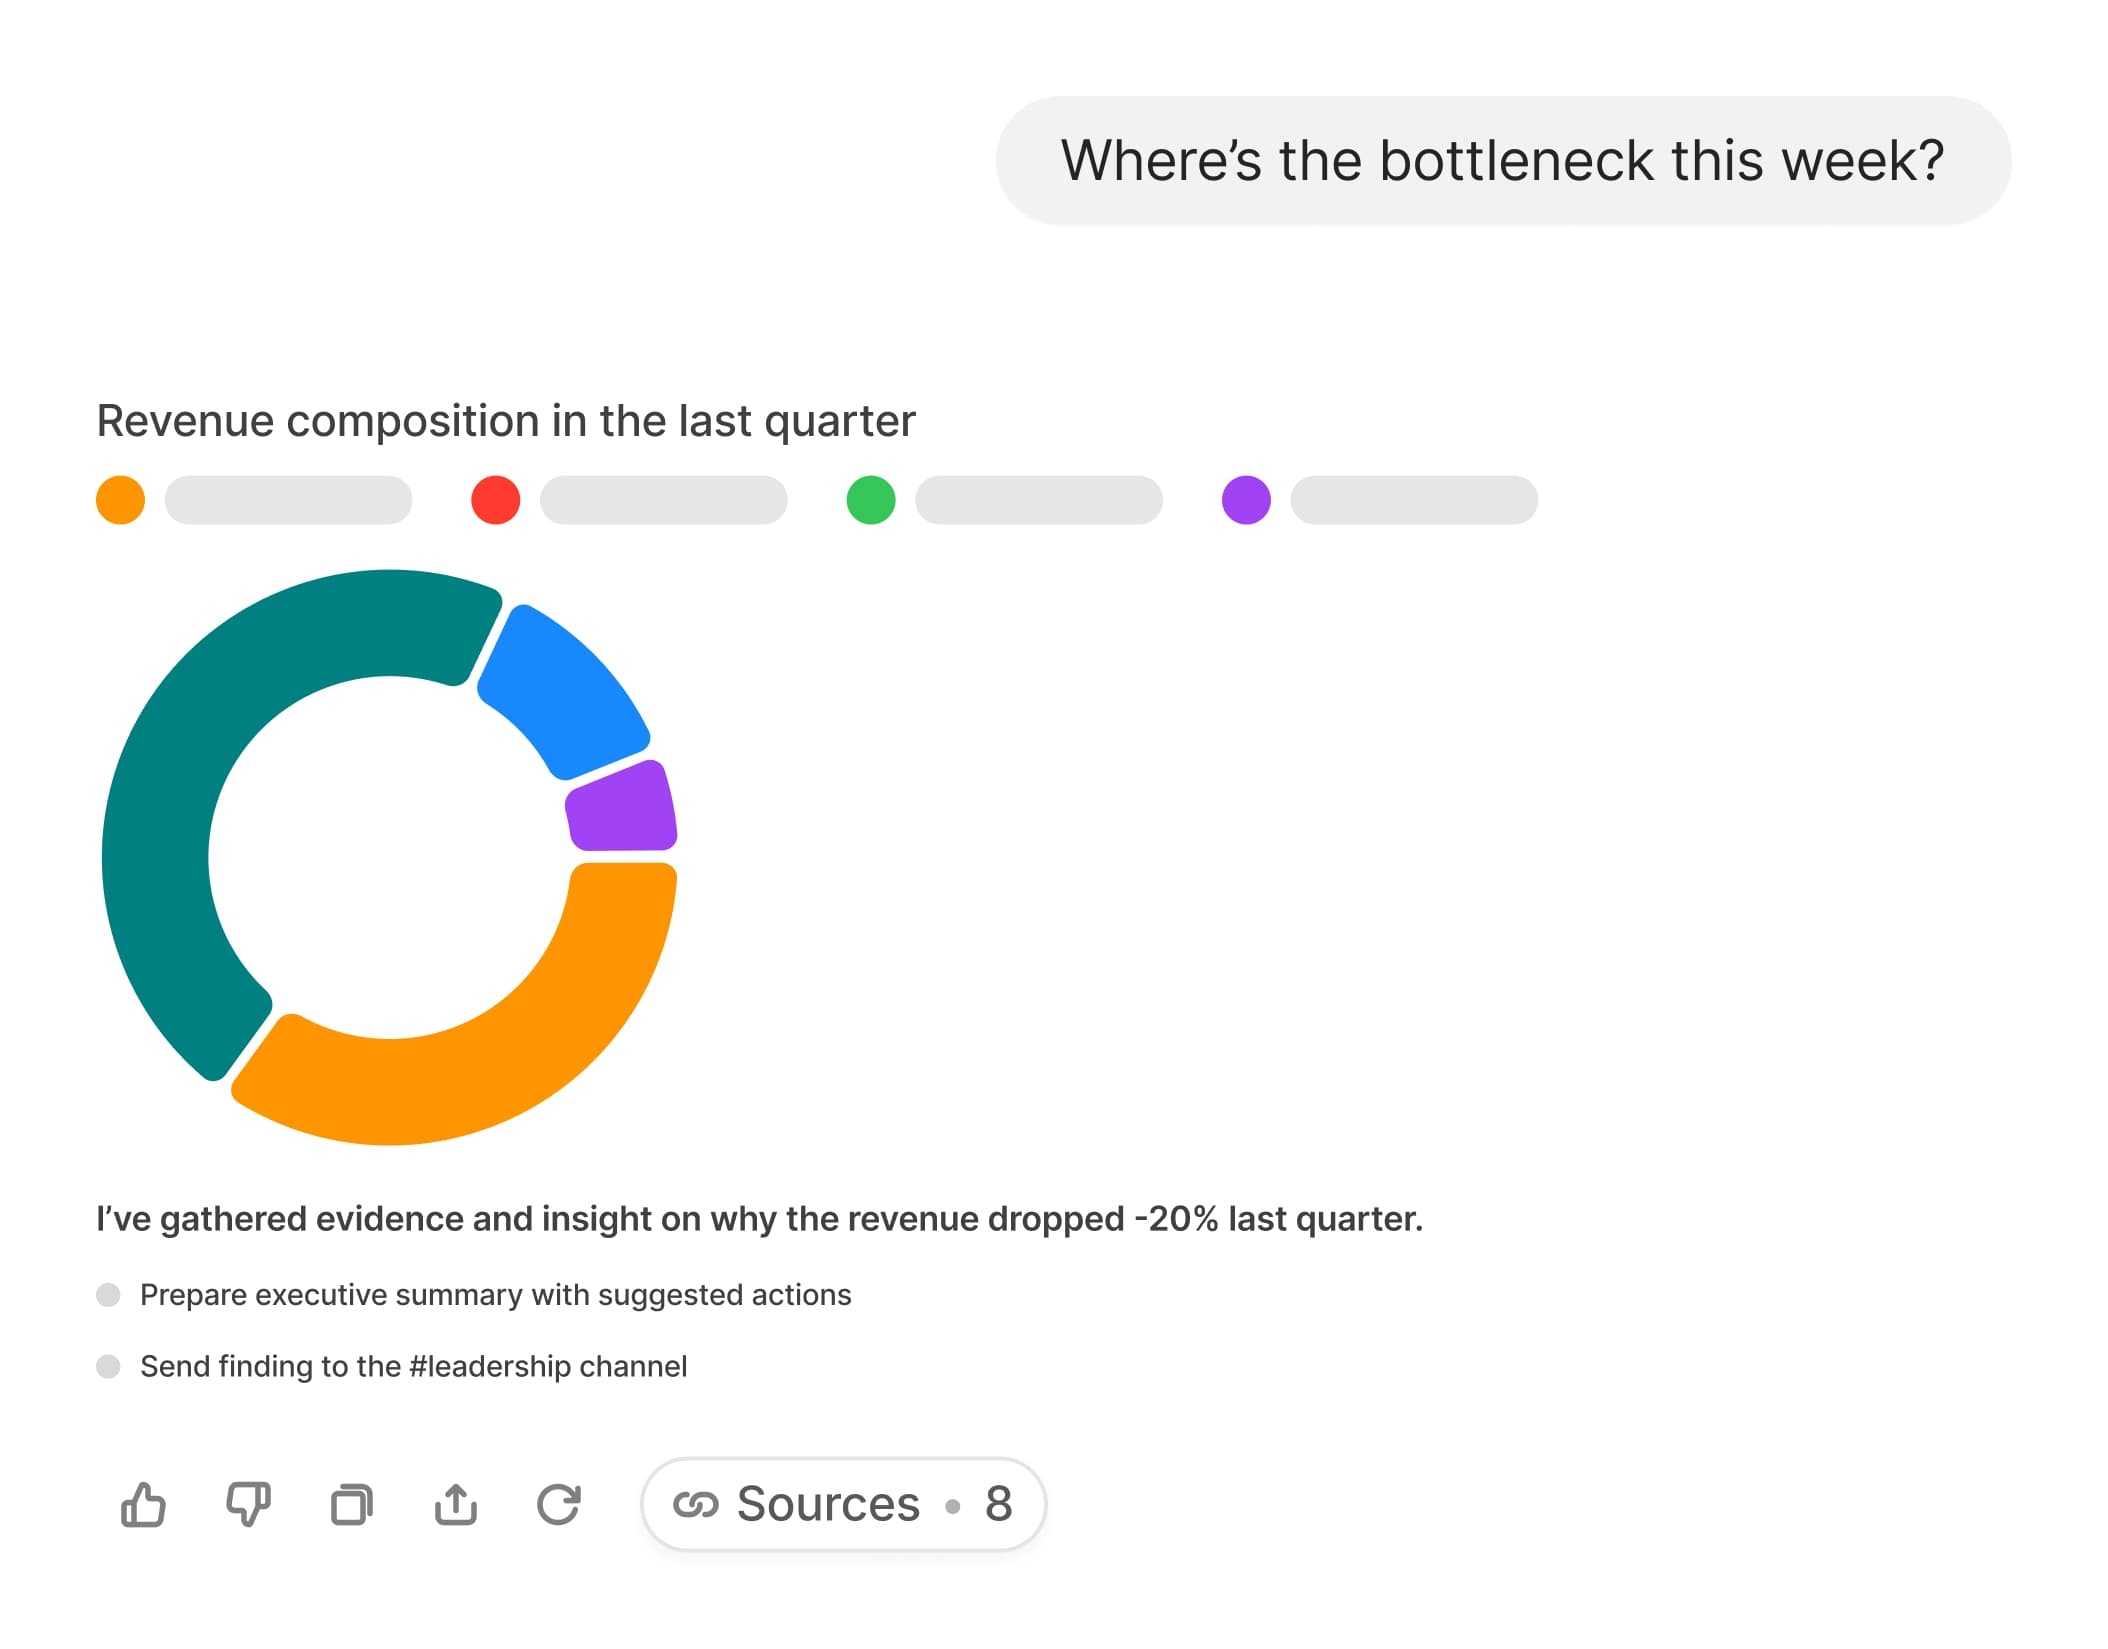Select 'Send finding to the #leadership channel'
Viewport: 2108px width, 1649px height.
coord(413,1366)
